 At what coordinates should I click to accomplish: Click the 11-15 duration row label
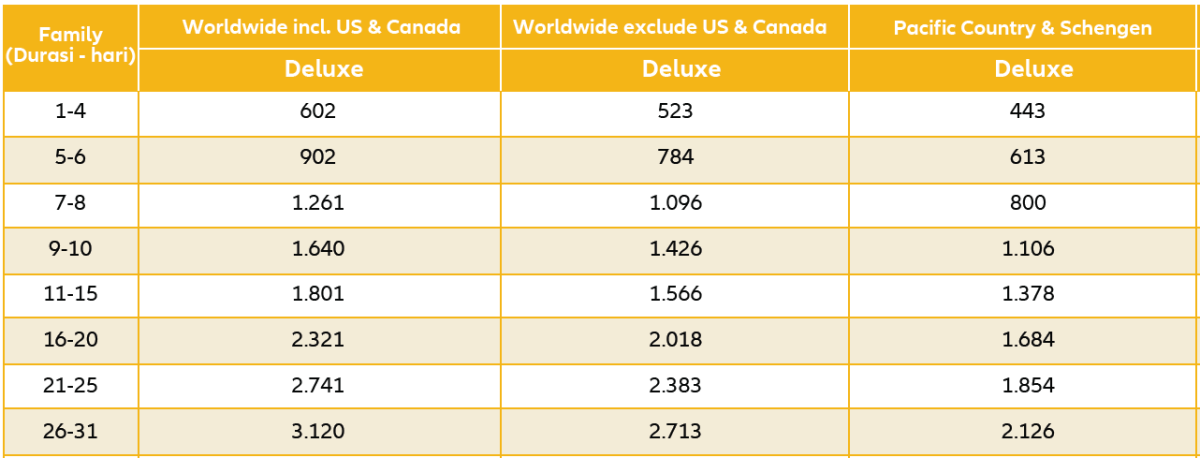70,295
